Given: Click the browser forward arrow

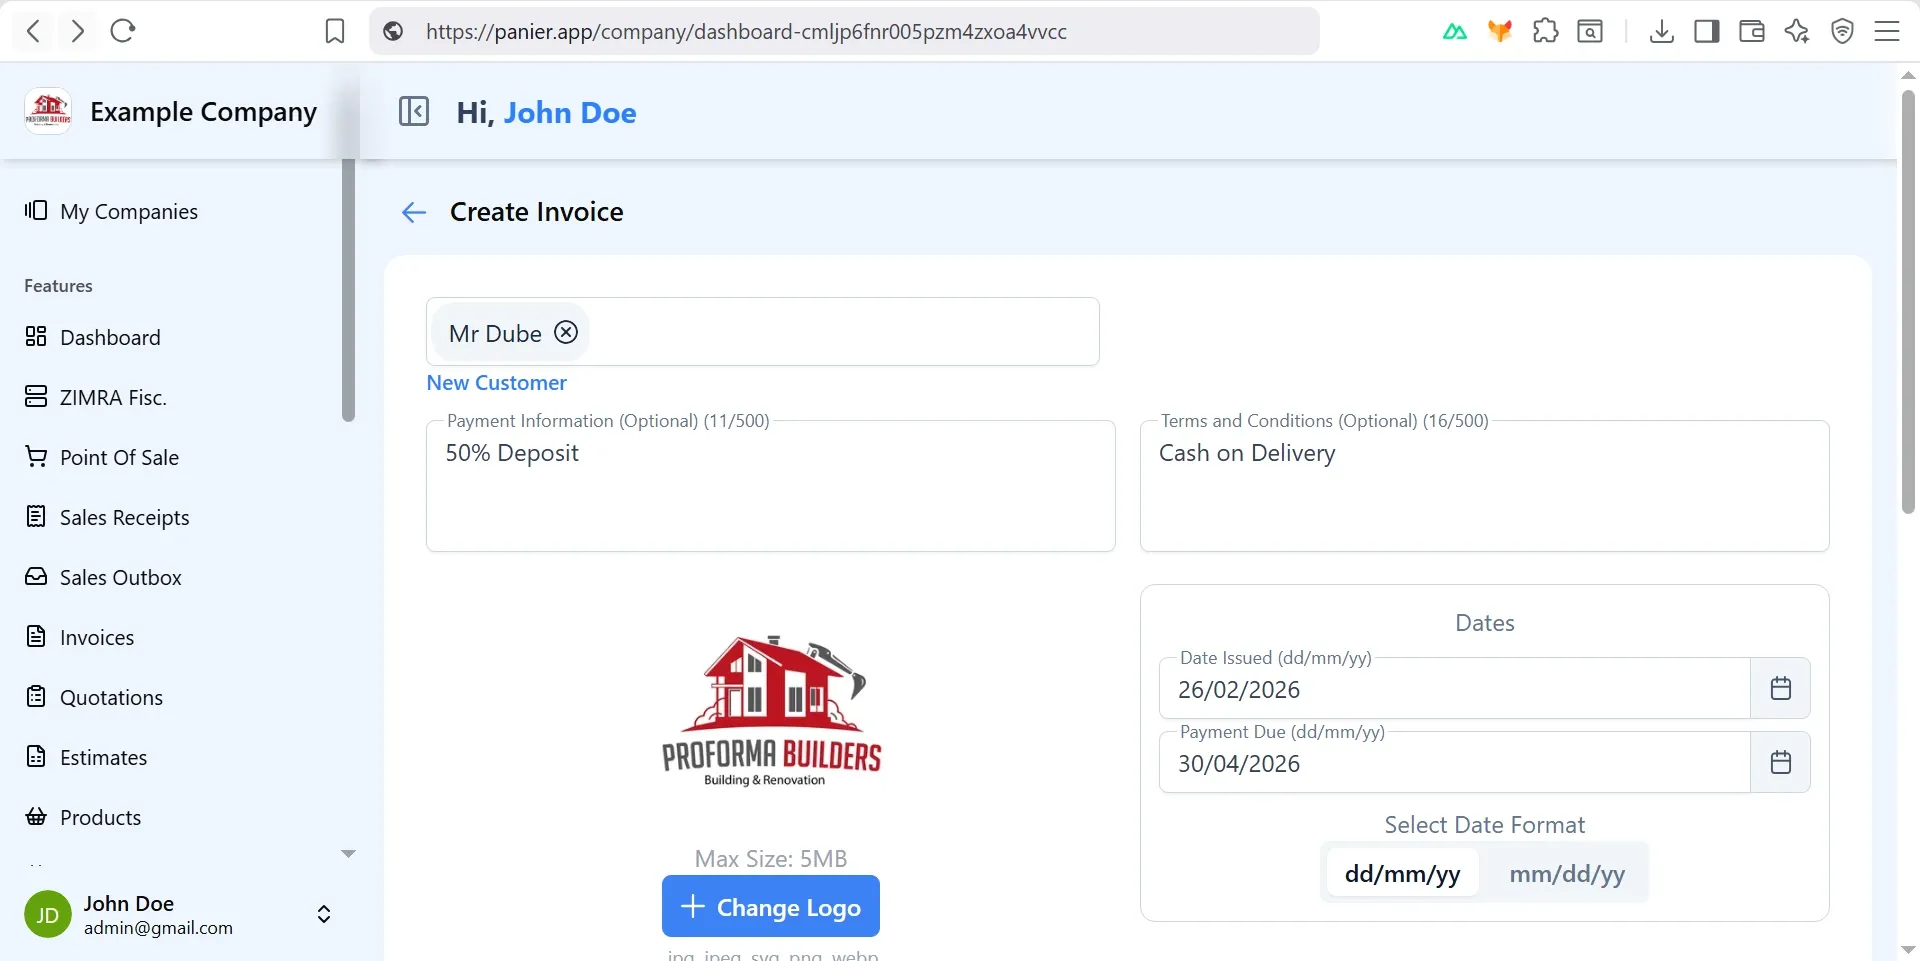Looking at the screenshot, I should point(78,31).
